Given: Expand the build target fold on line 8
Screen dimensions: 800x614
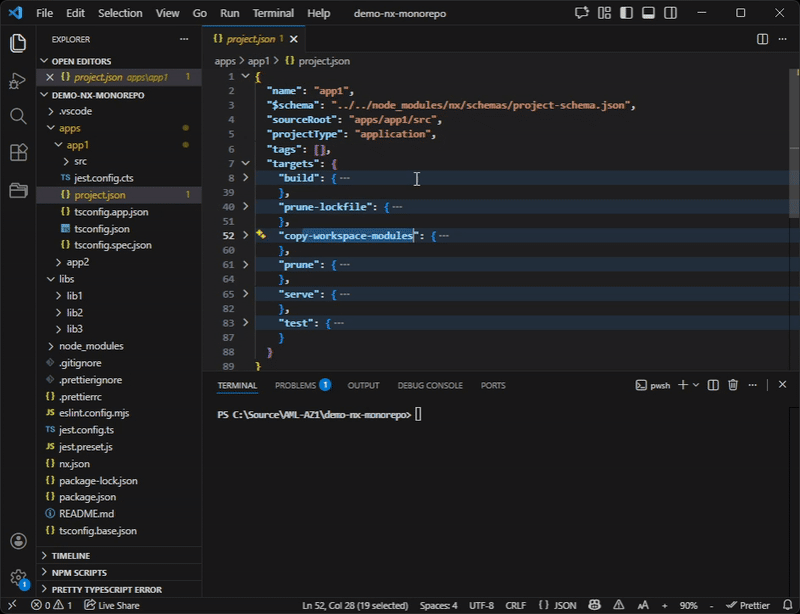Looking at the screenshot, I should [x=245, y=178].
